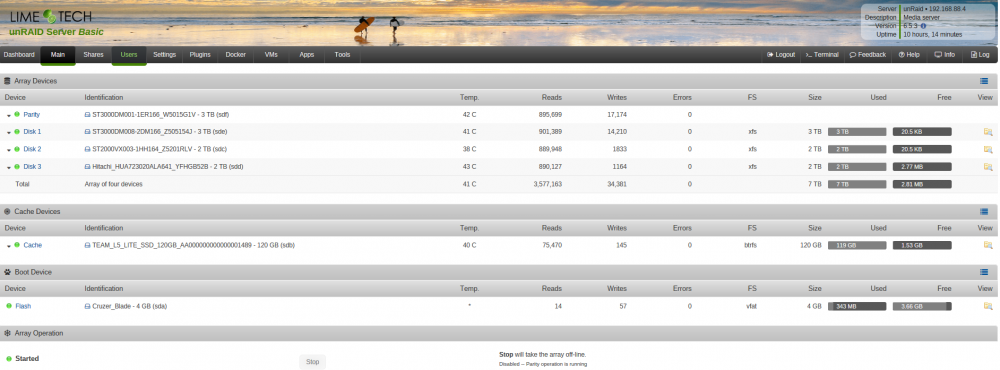Click the Stop array button
This screenshot has width=1000, height=370.
[312, 362]
